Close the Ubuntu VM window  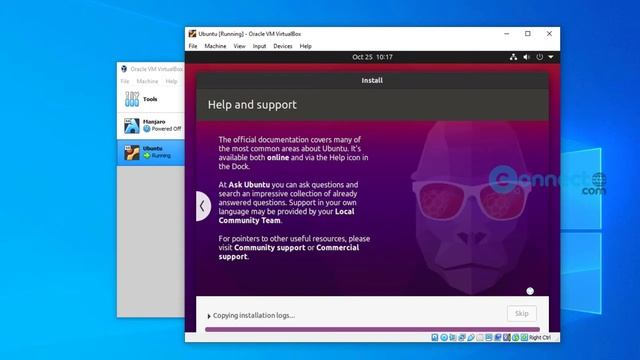[x=549, y=34]
